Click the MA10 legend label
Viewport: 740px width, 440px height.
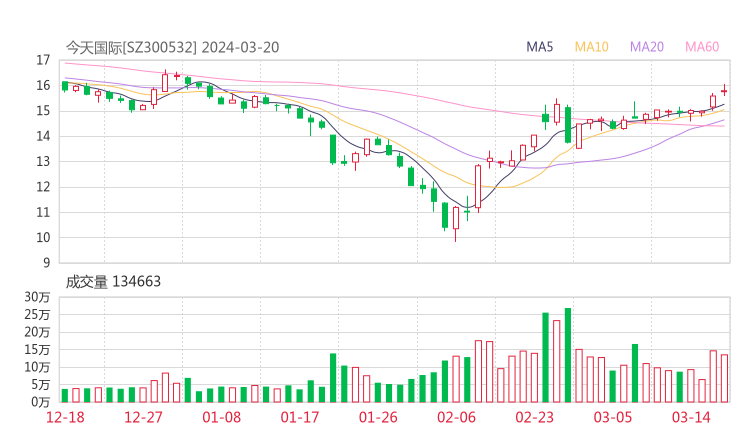click(x=591, y=47)
